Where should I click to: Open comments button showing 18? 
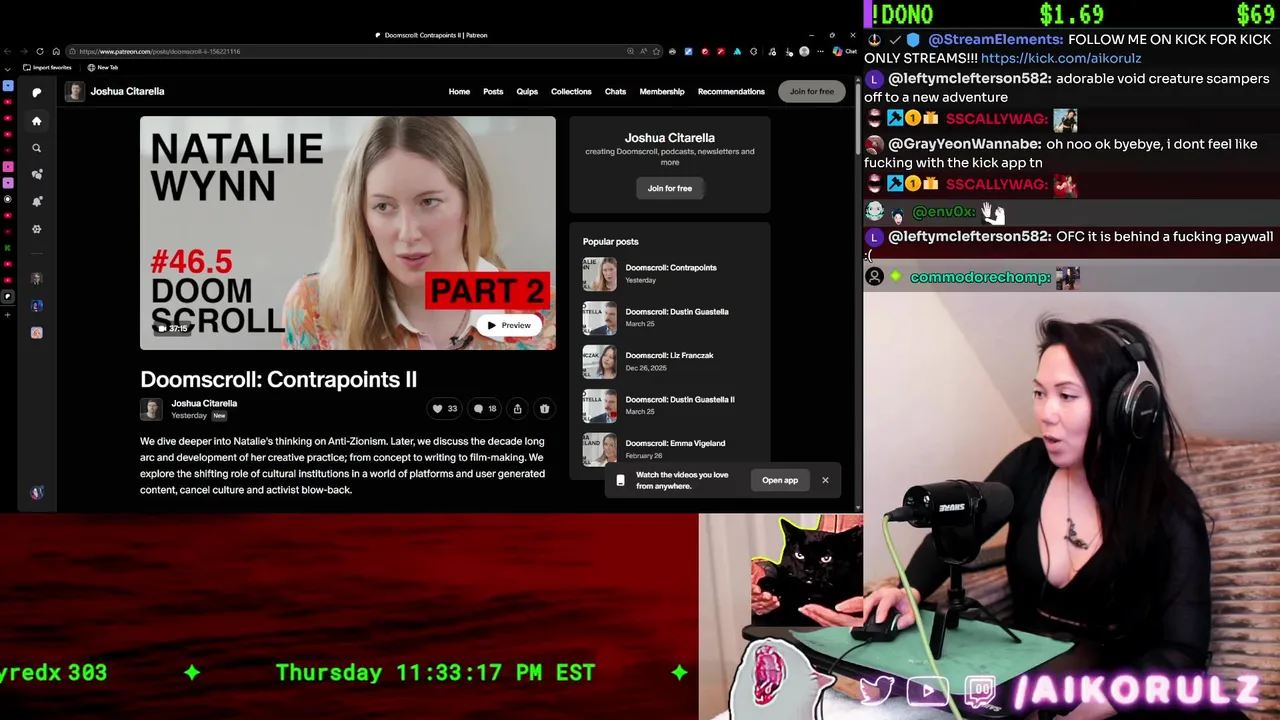coord(485,408)
